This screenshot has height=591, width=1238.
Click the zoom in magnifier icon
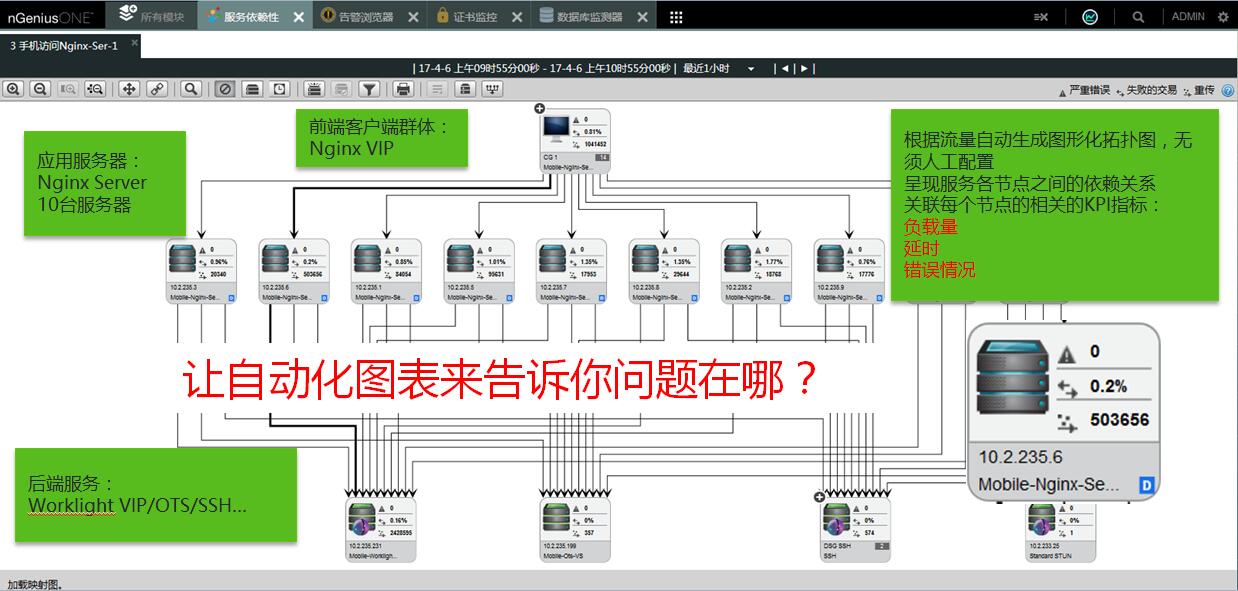click(14, 89)
